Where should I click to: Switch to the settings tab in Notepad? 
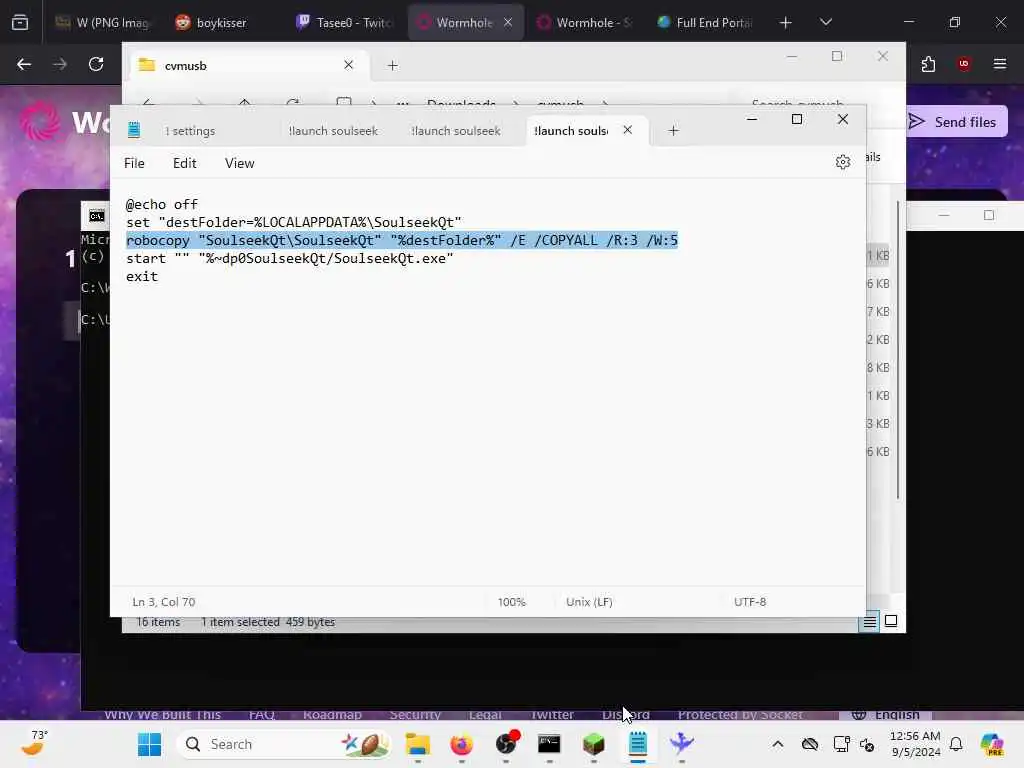(x=190, y=131)
